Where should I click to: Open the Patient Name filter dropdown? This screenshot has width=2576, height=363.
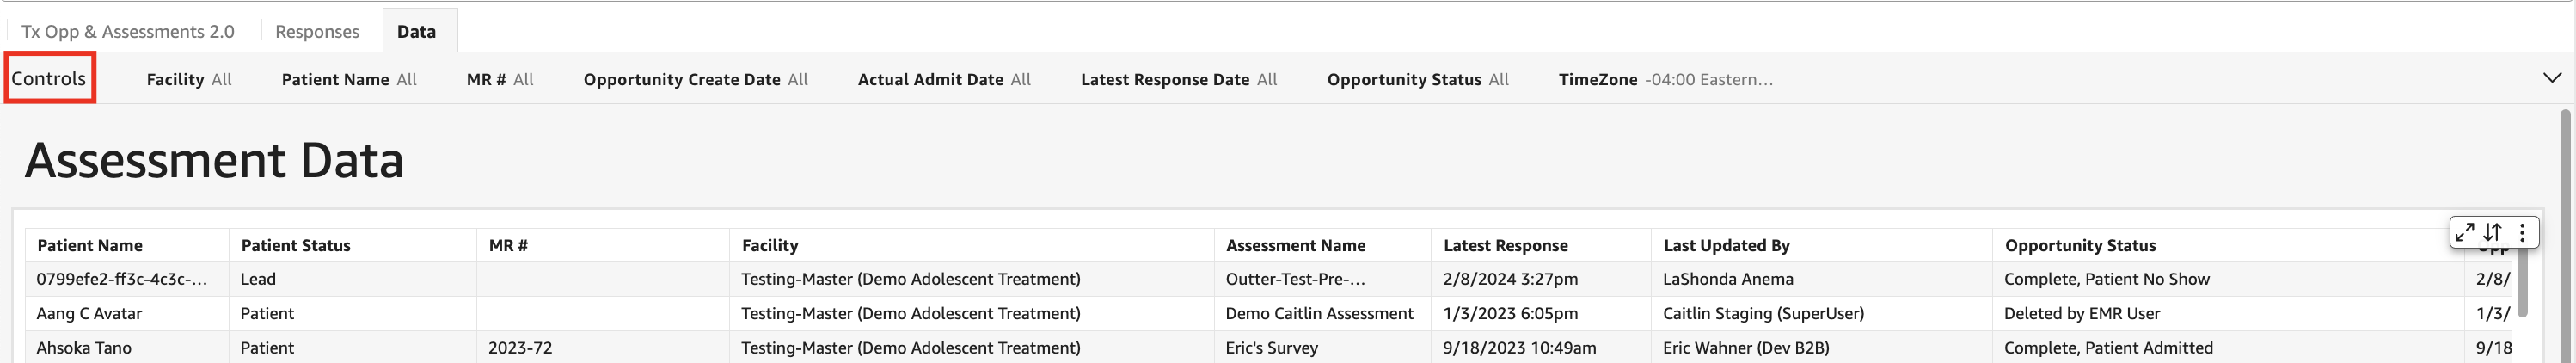click(349, 79)
